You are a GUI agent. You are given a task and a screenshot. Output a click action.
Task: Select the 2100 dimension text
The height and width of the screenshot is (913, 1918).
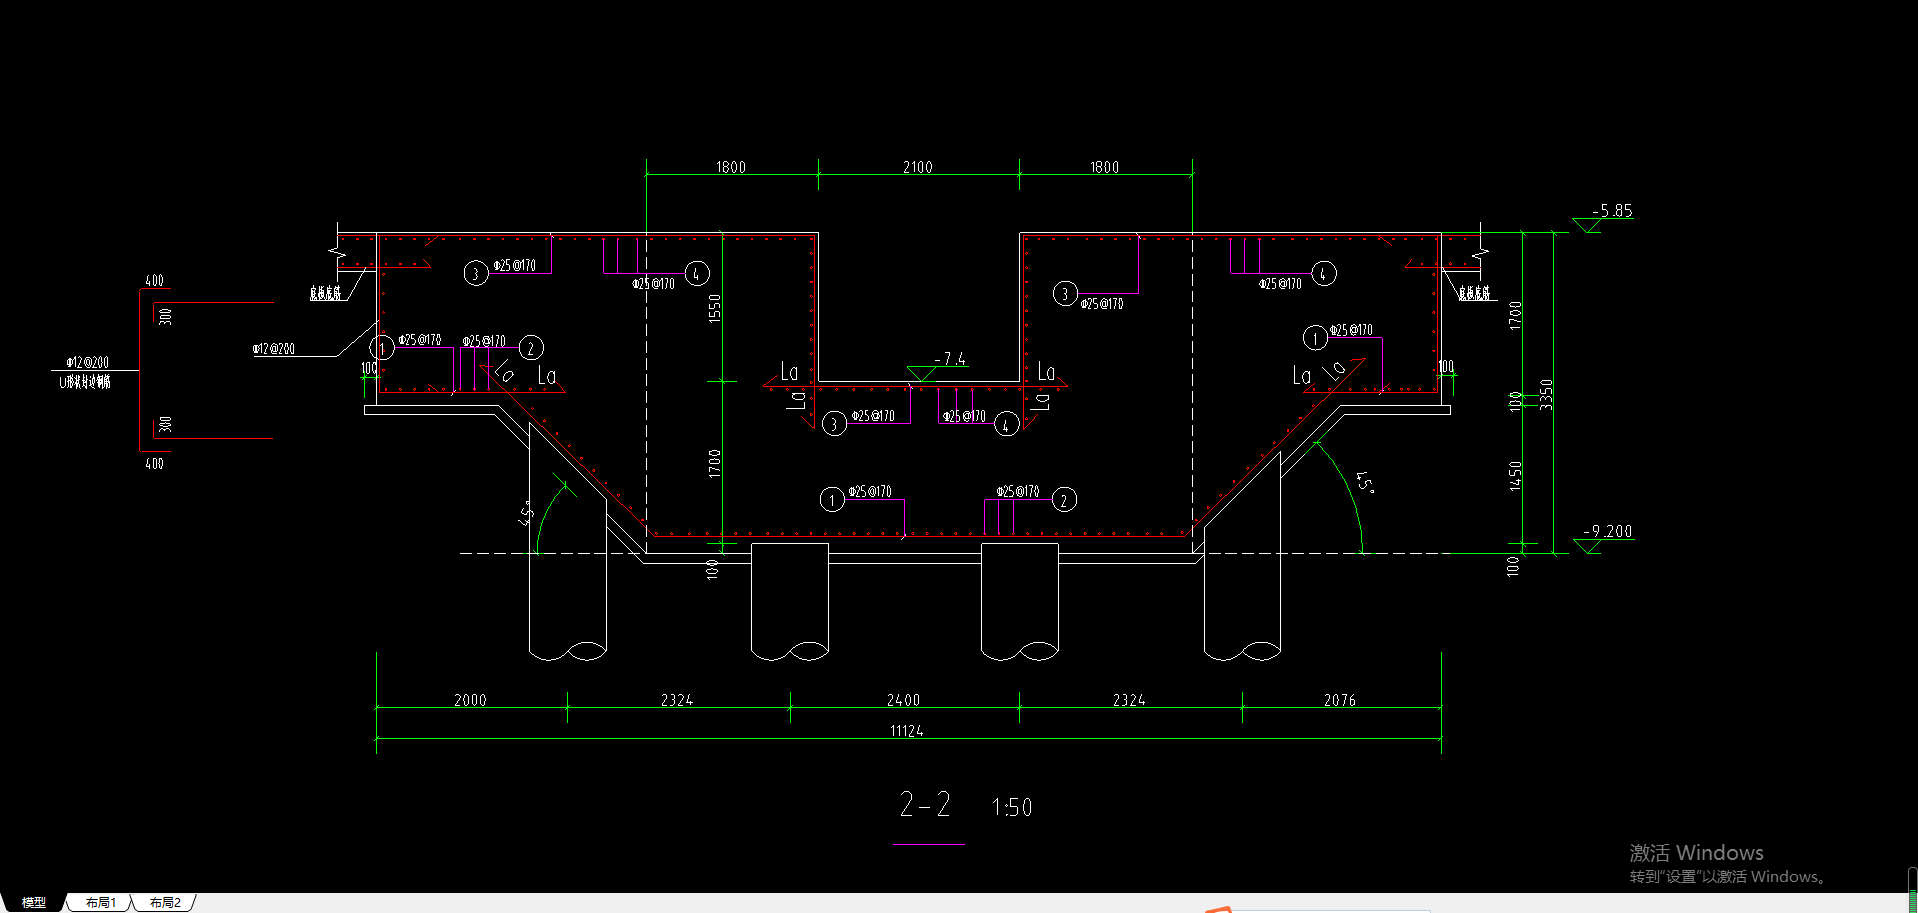[x=918, y=167]
